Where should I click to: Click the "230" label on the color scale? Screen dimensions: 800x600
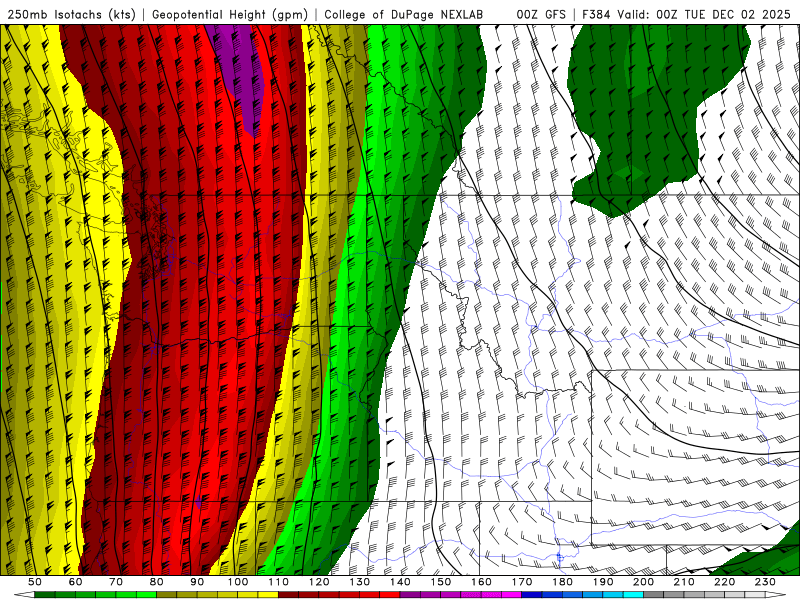point(765,582)
